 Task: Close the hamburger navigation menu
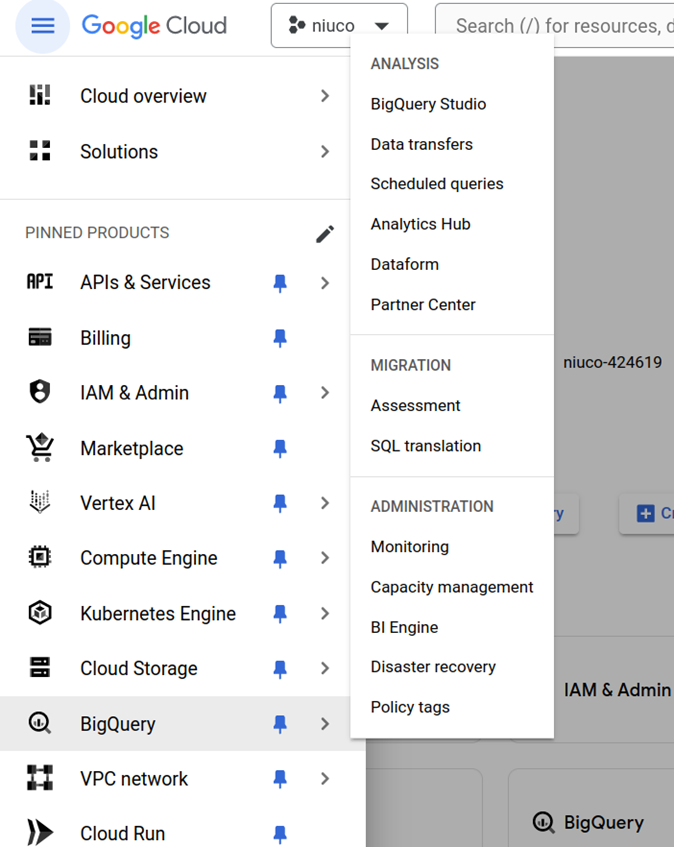coord(43,25)
